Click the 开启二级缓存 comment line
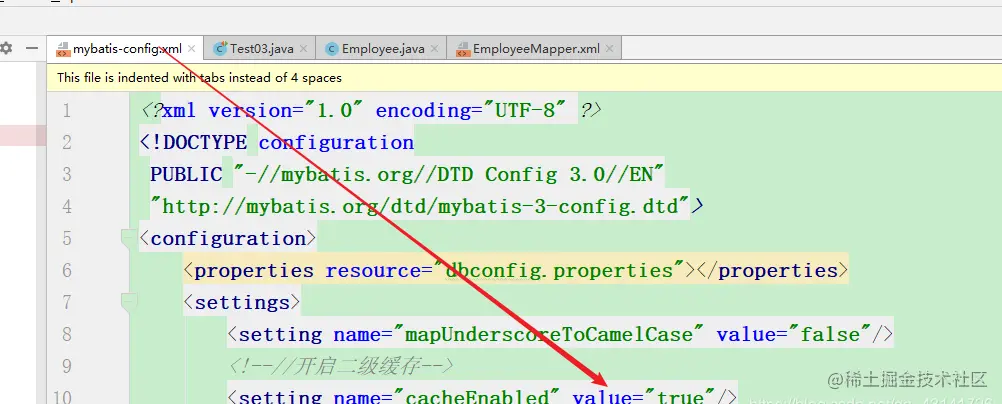The image size is (1002, 404). tap(340, 366)
